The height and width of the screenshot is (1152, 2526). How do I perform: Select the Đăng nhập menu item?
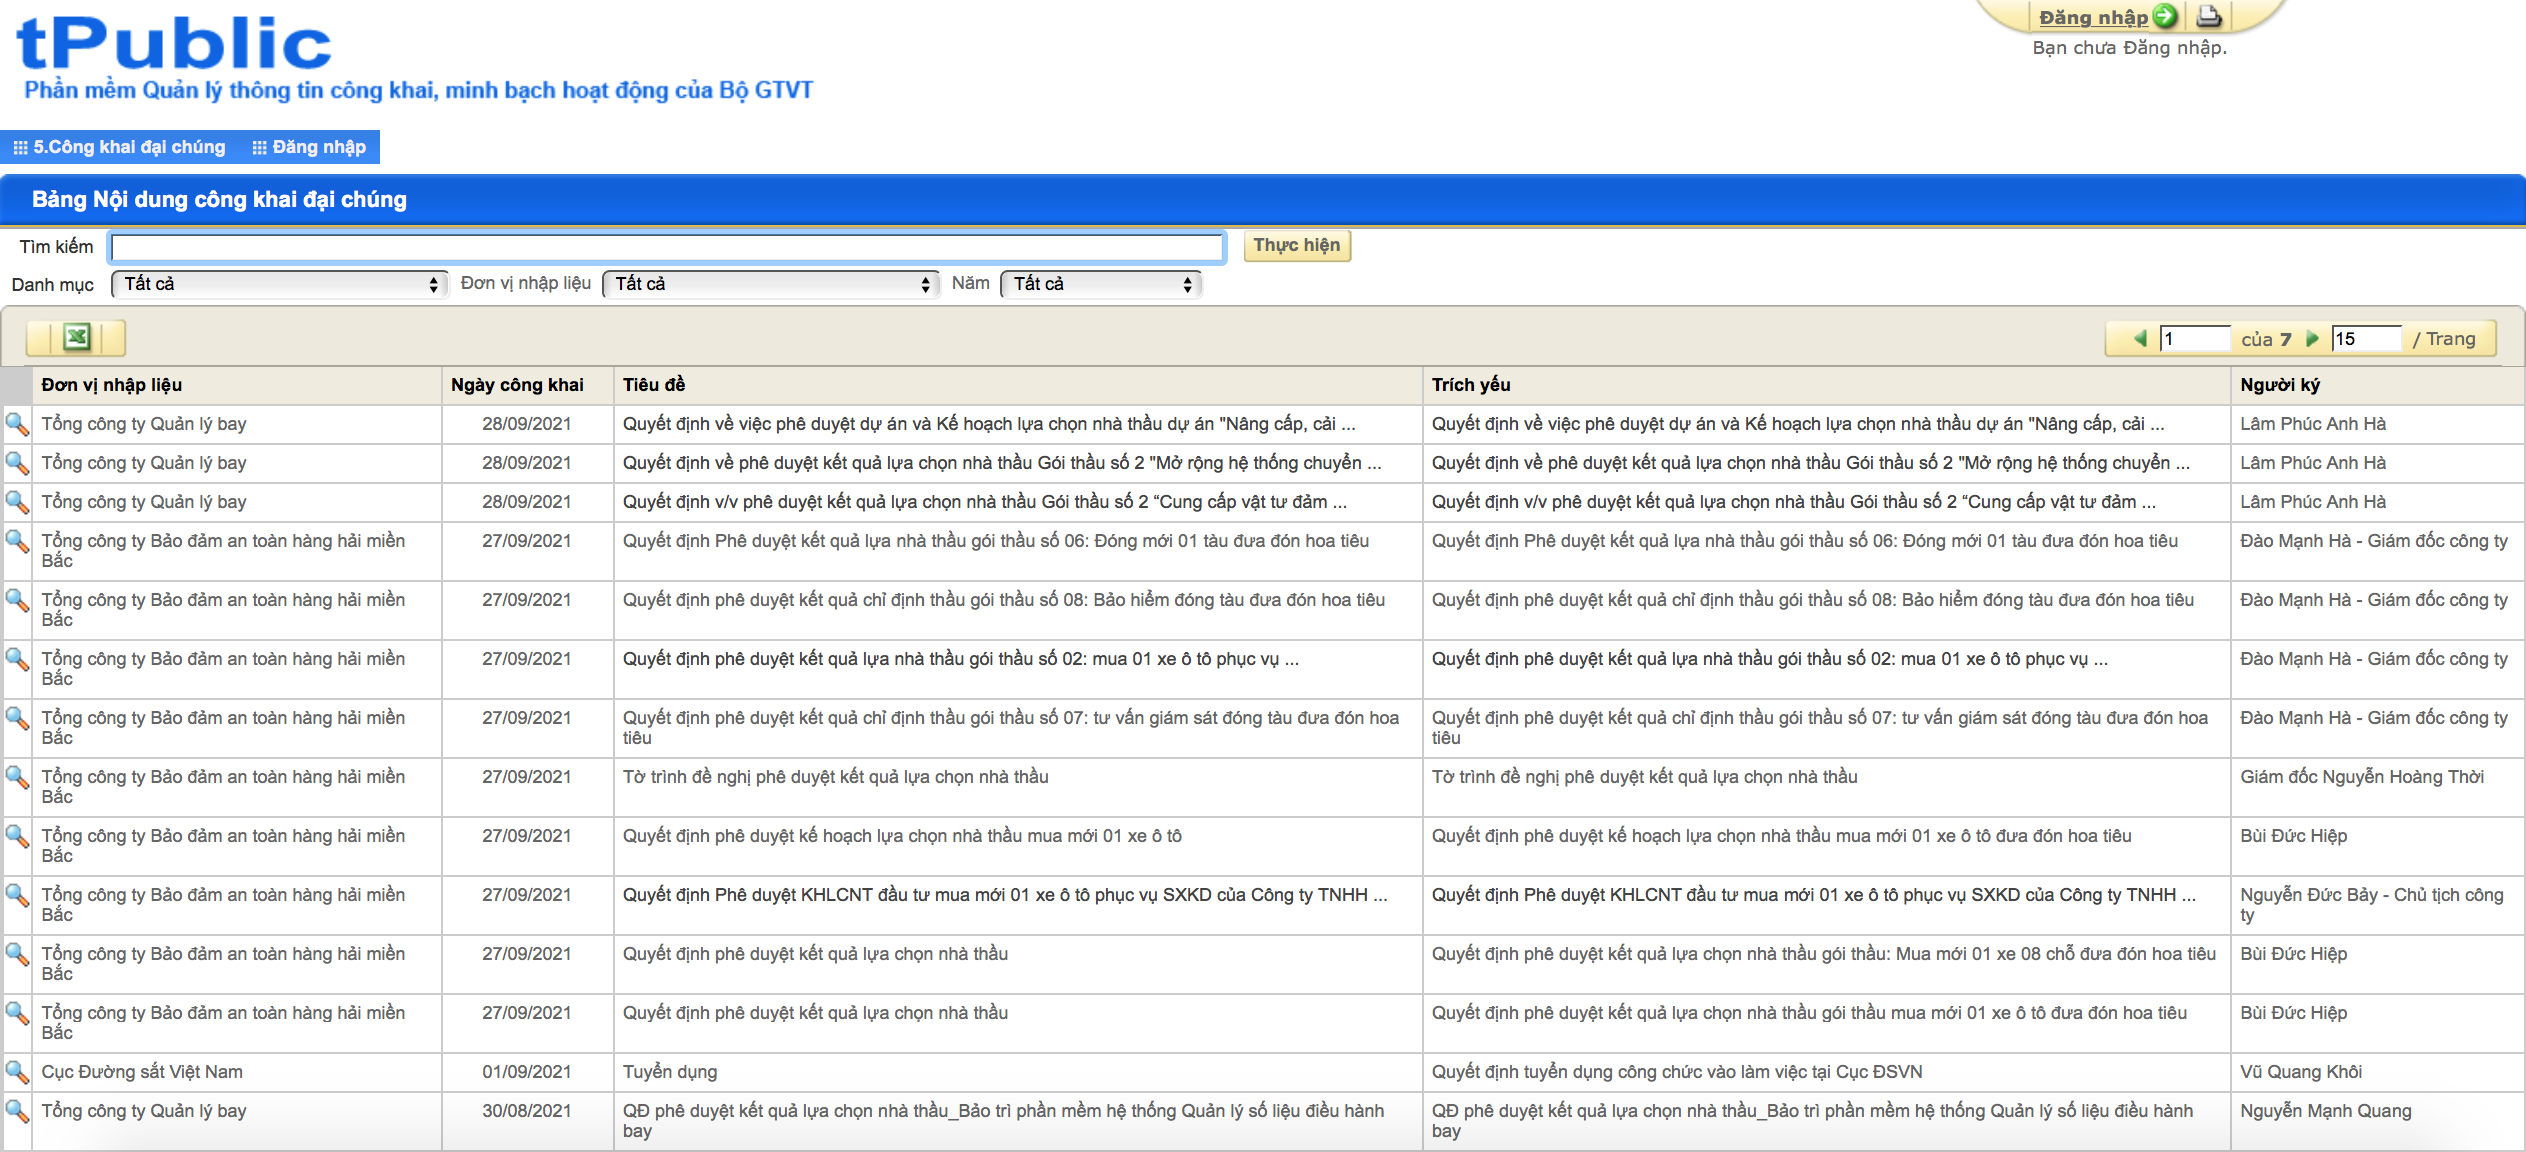click(309, 147)
